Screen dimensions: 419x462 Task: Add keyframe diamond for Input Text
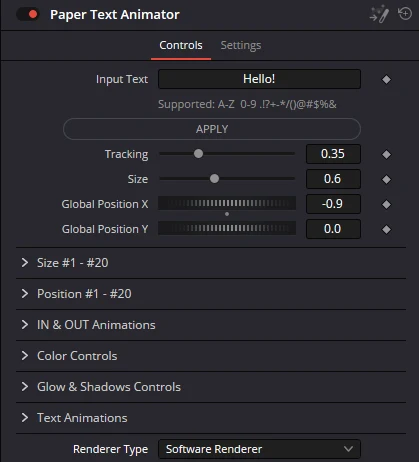point(386,79)
